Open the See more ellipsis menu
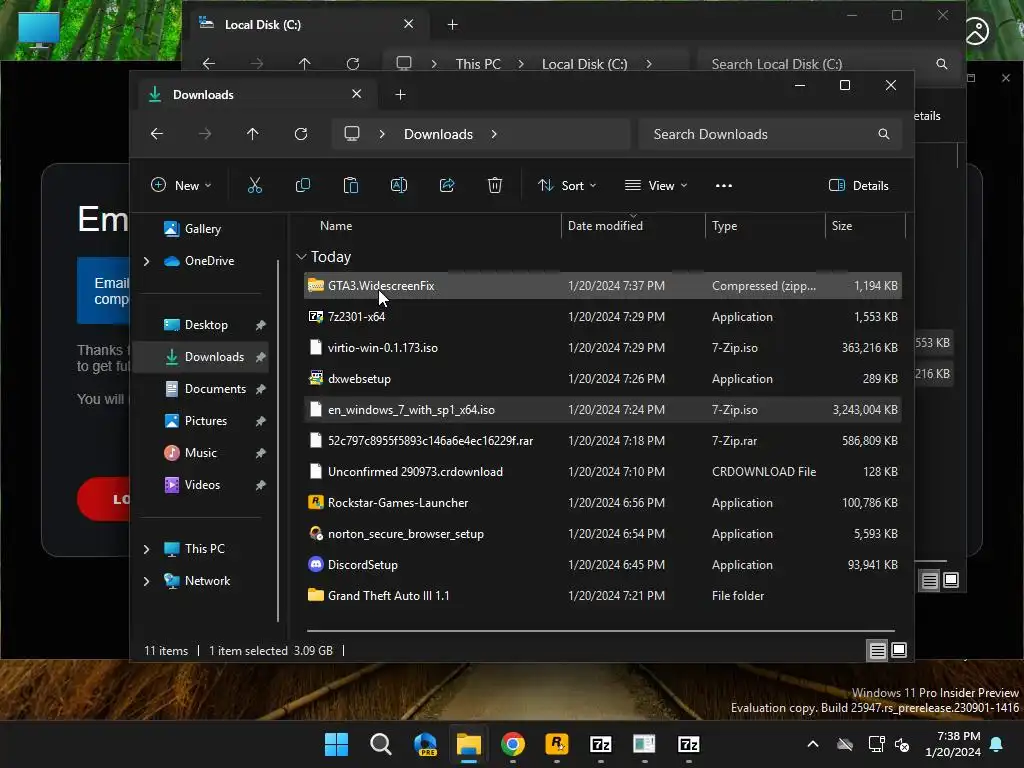 coord(724,185)
